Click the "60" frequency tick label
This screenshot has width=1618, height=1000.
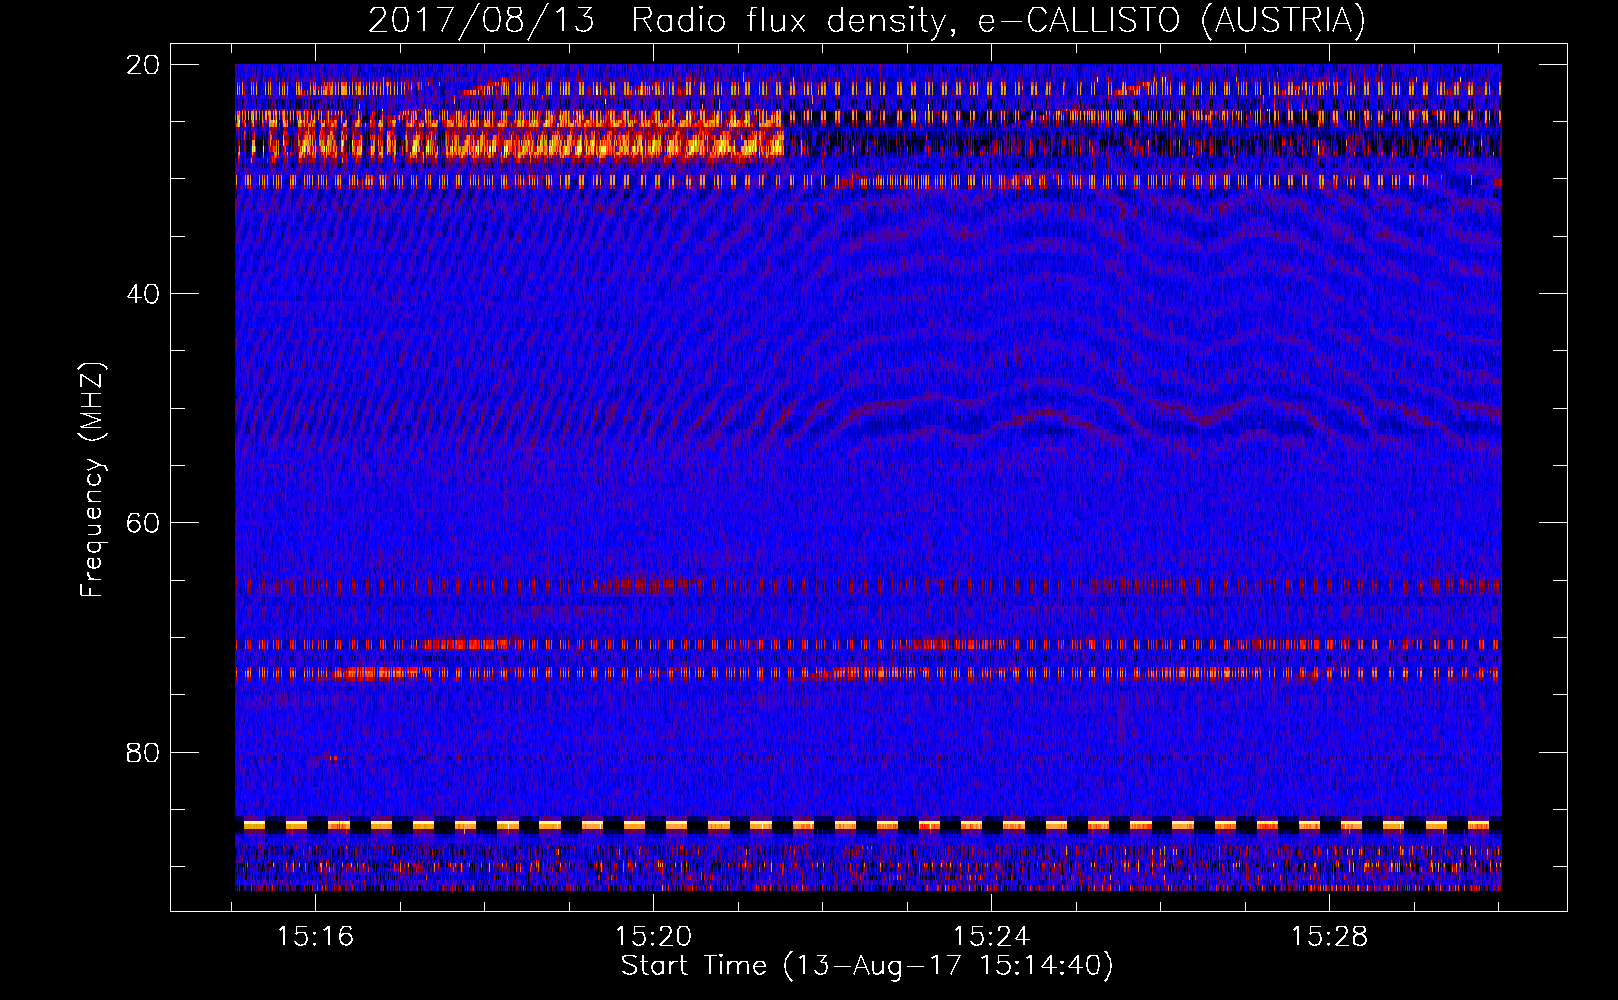click(143, 523)
